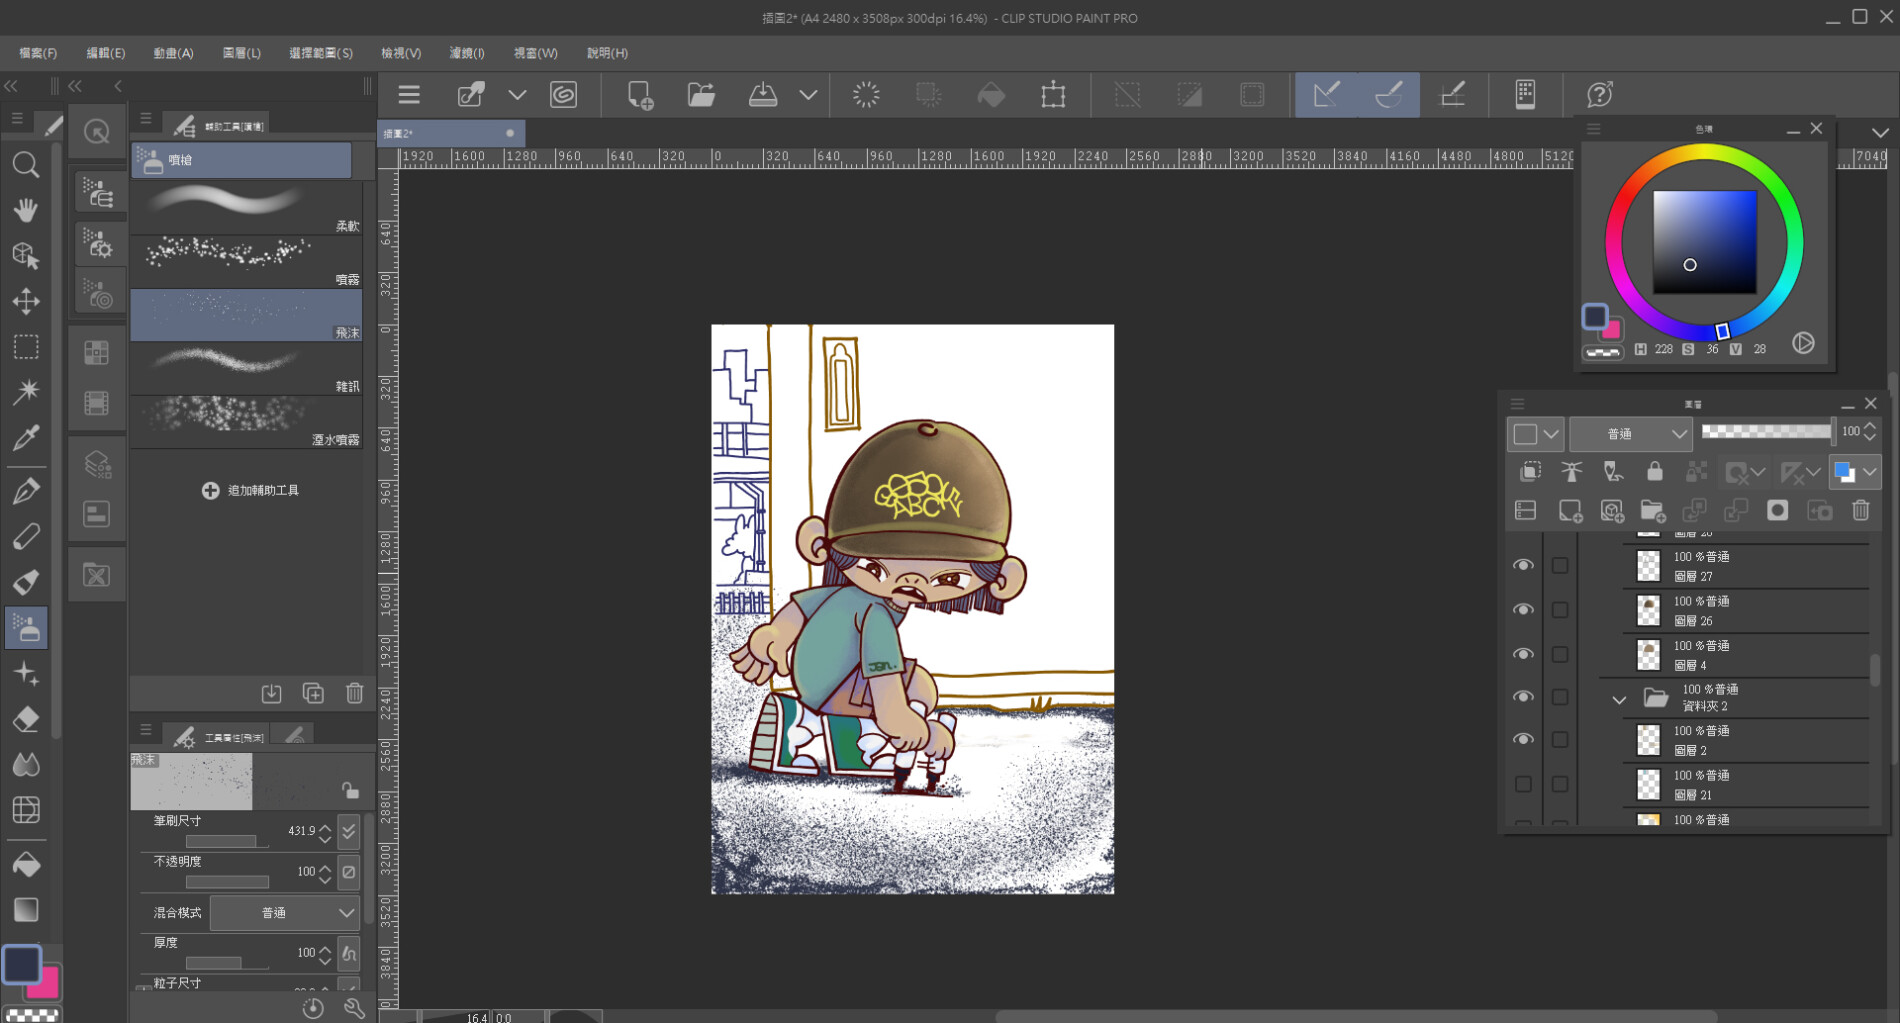This screenshot has height=1023, width=1900.
Task: Open the 圖層(L) menu
Action: (x=241, y=53)
